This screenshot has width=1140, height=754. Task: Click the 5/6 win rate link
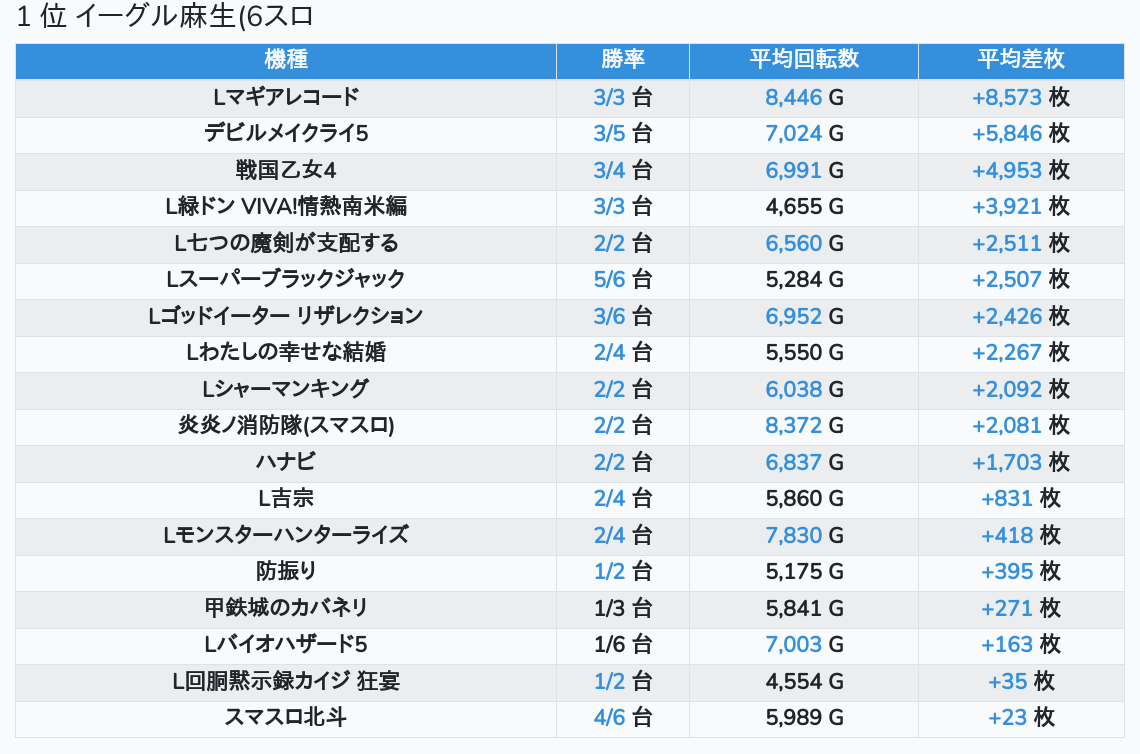[x=608, y=279]
